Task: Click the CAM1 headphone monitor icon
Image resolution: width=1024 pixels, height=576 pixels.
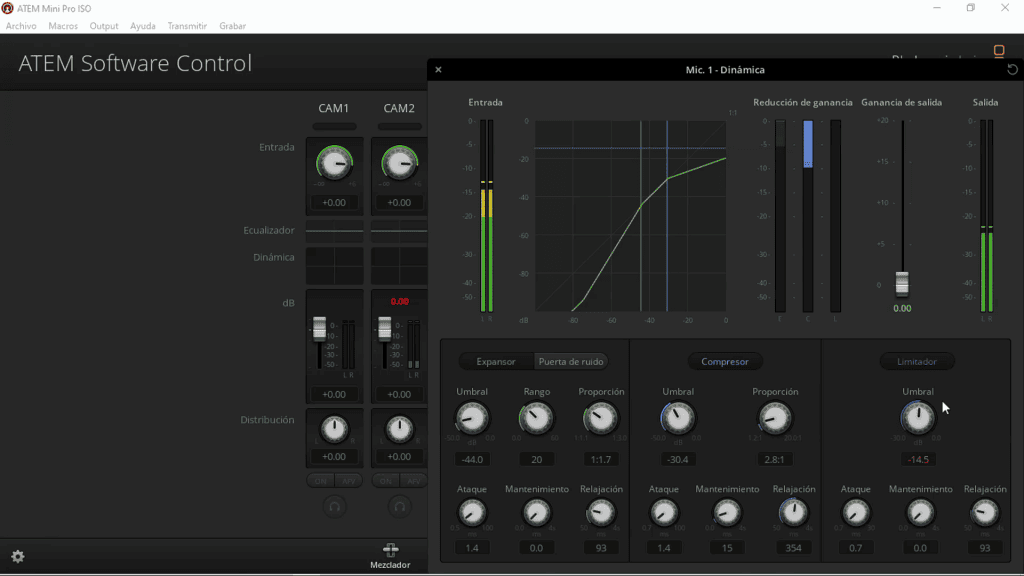Action: point(334,507)
